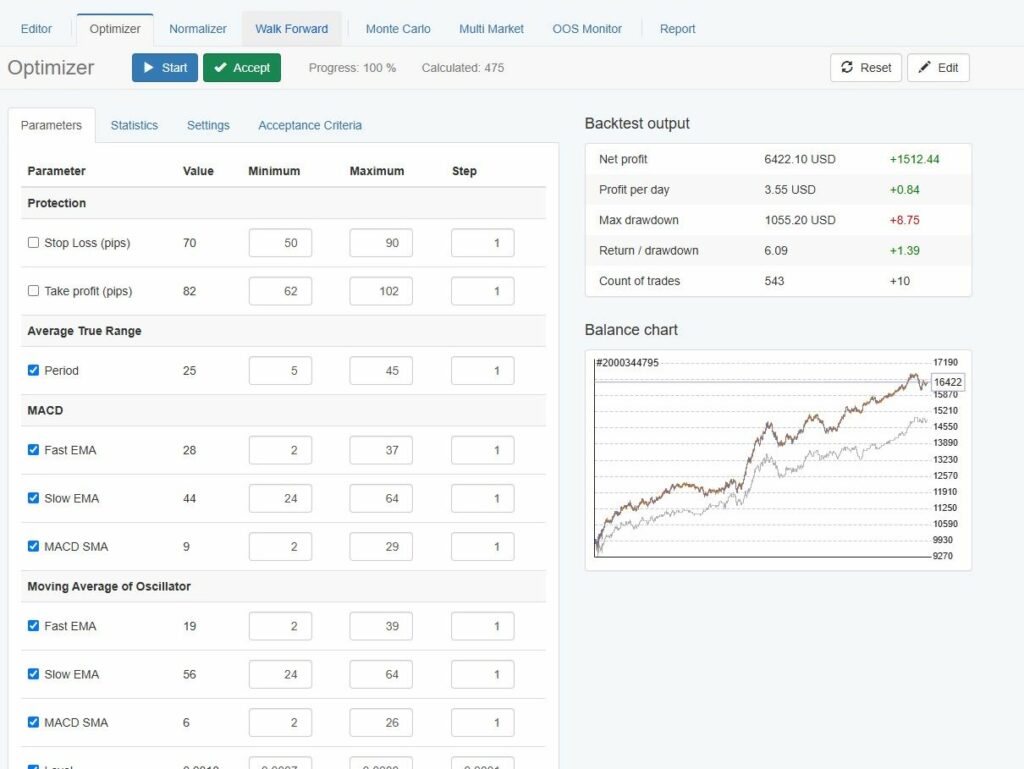Uncheck the MACD Fast EMA parameter
Viewport: 1024px width, 769px height.
[x=32, y=450]
